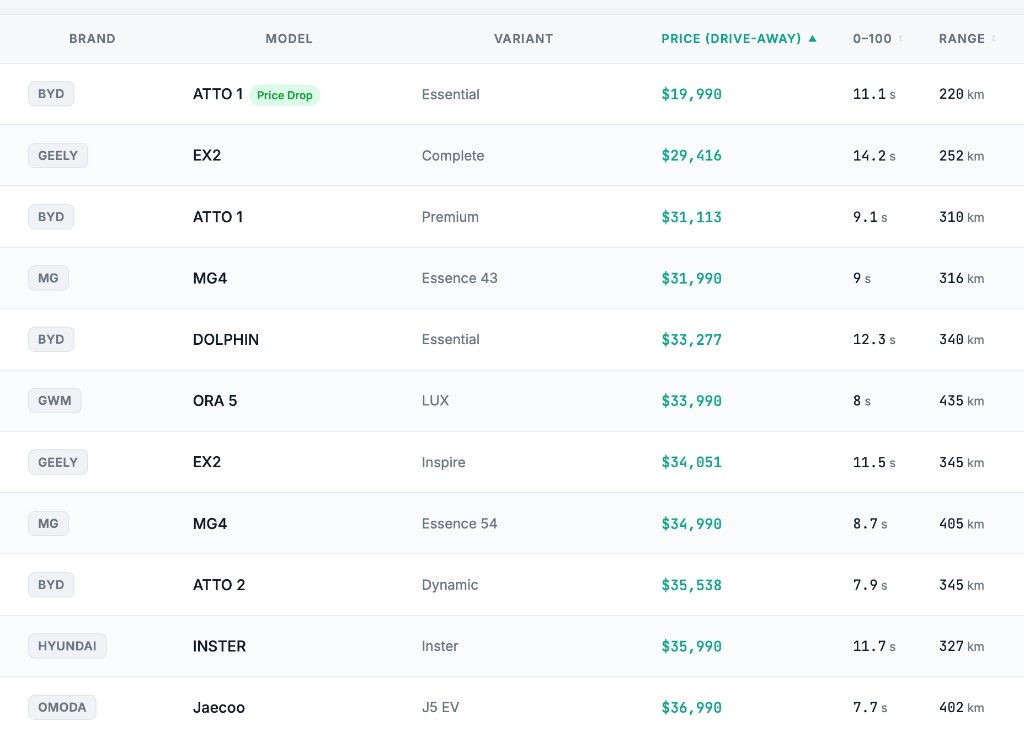Select the ATTO 1 model in the Premium row
This screenshot has width=1024, height=737.
click(218, 217)
